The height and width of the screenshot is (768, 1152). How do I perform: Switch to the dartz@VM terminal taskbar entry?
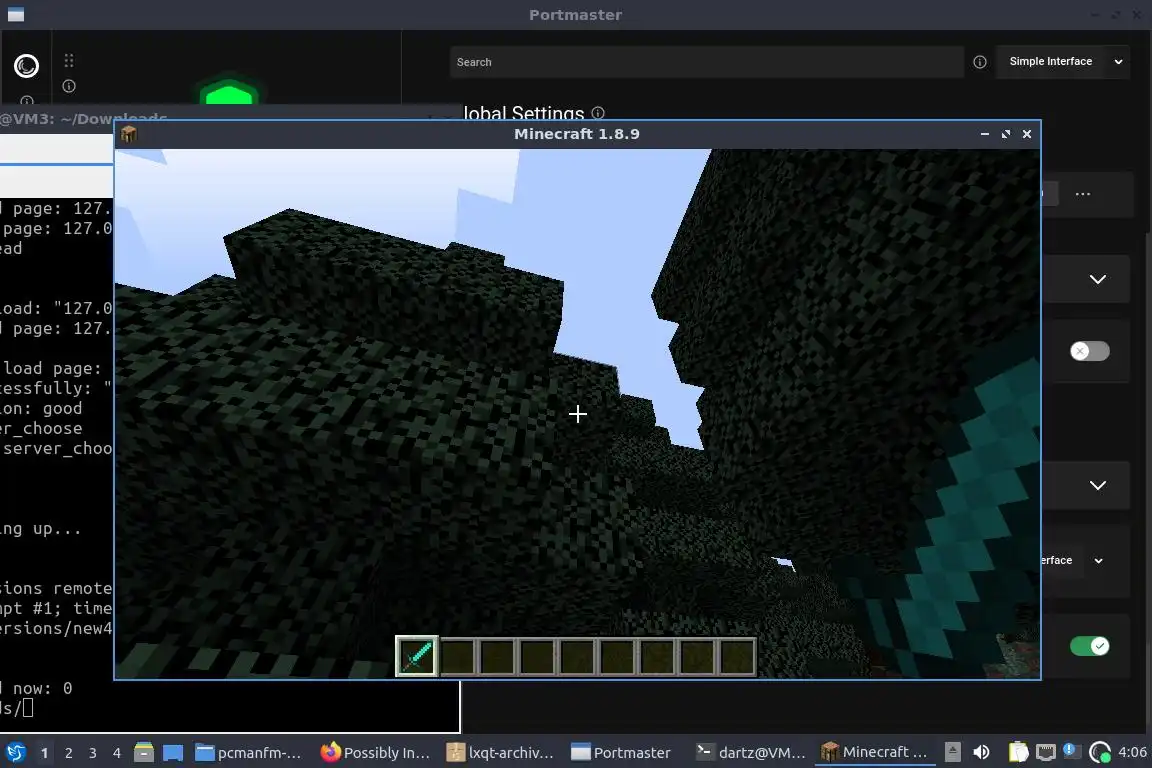coord(751,752)
